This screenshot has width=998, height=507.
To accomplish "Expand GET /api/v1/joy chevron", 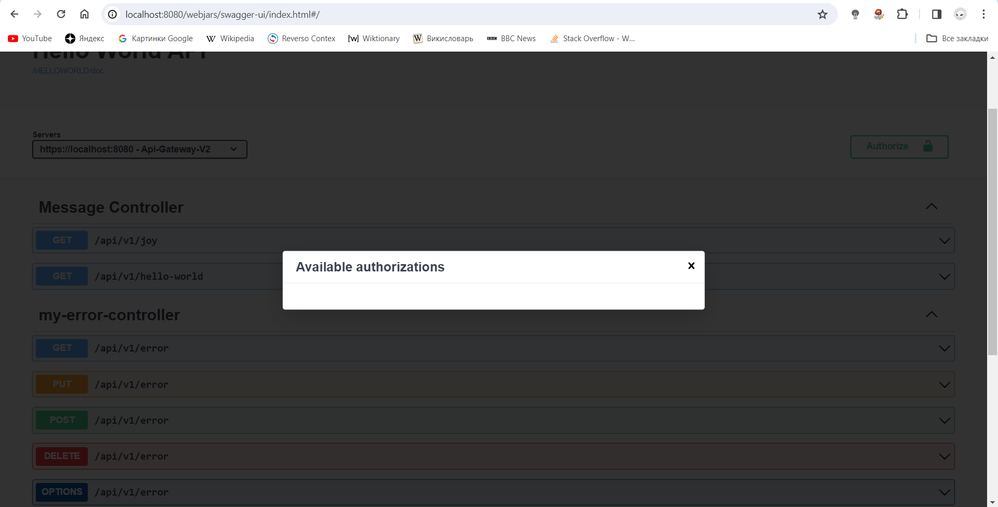I will pos(944,240).
